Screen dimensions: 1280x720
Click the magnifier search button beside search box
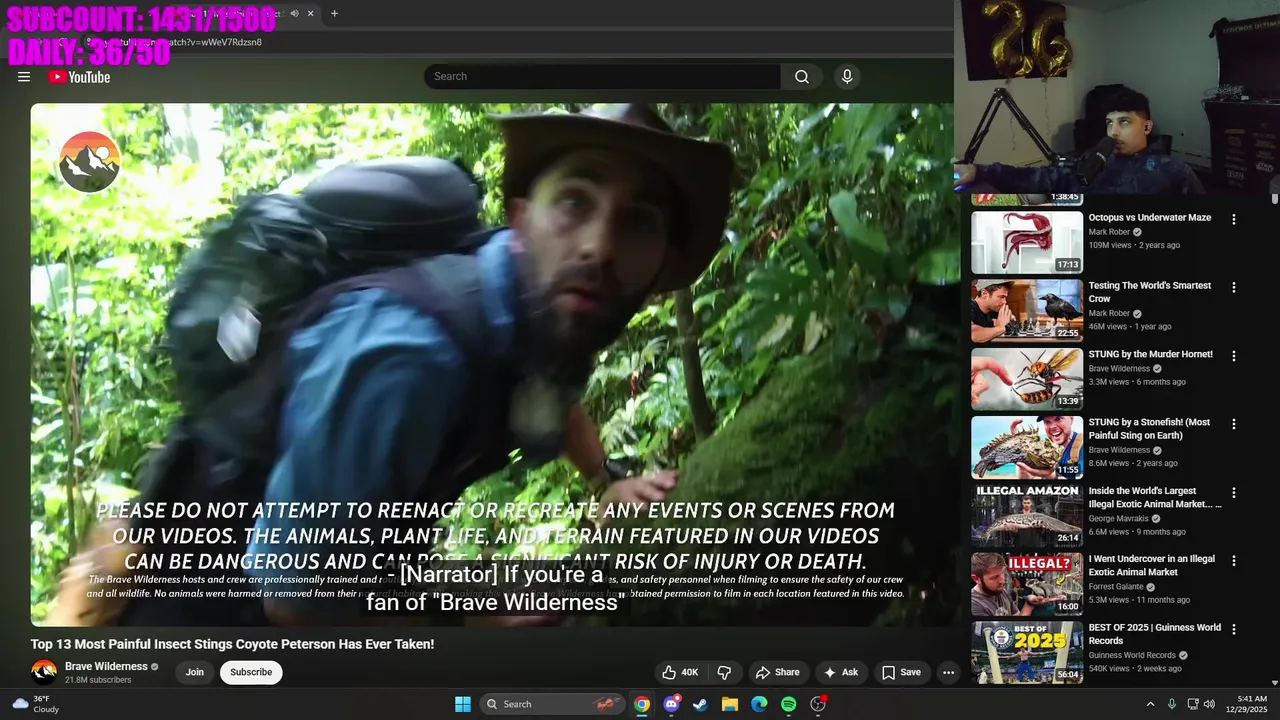802,76
